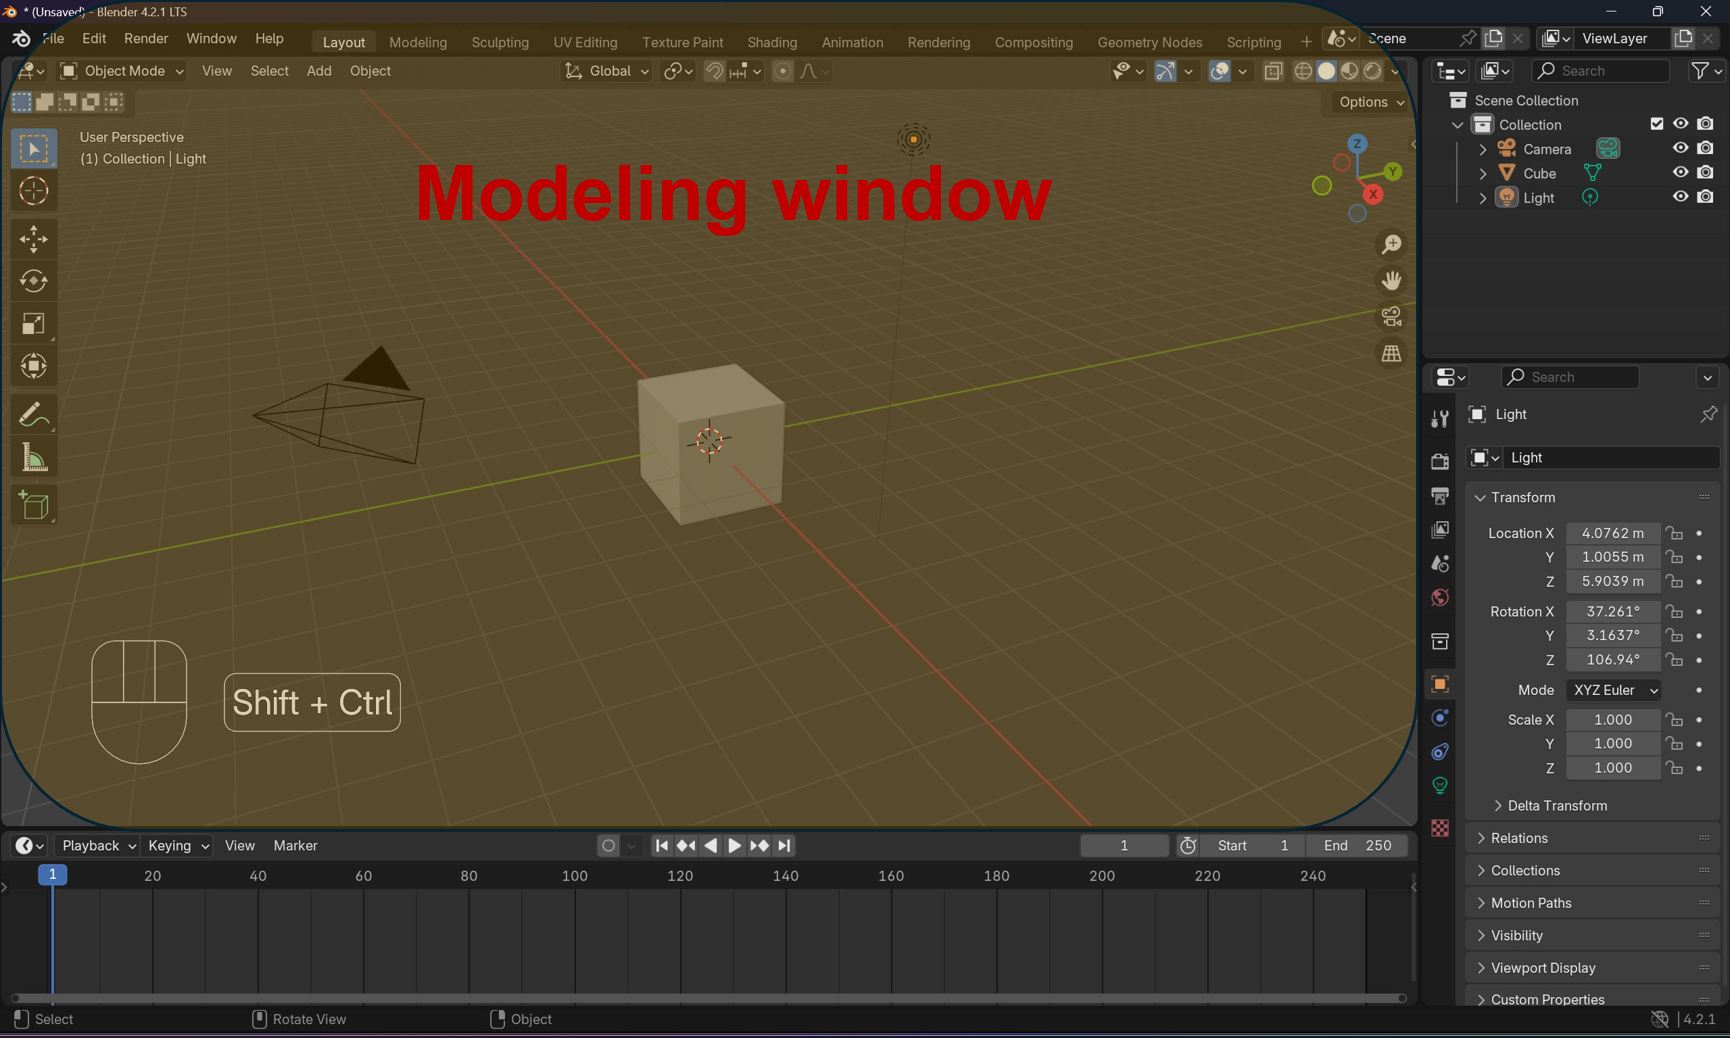Select the Move tool
The width and height of the screenshot is (1730, 1038).
coord(33,239)
